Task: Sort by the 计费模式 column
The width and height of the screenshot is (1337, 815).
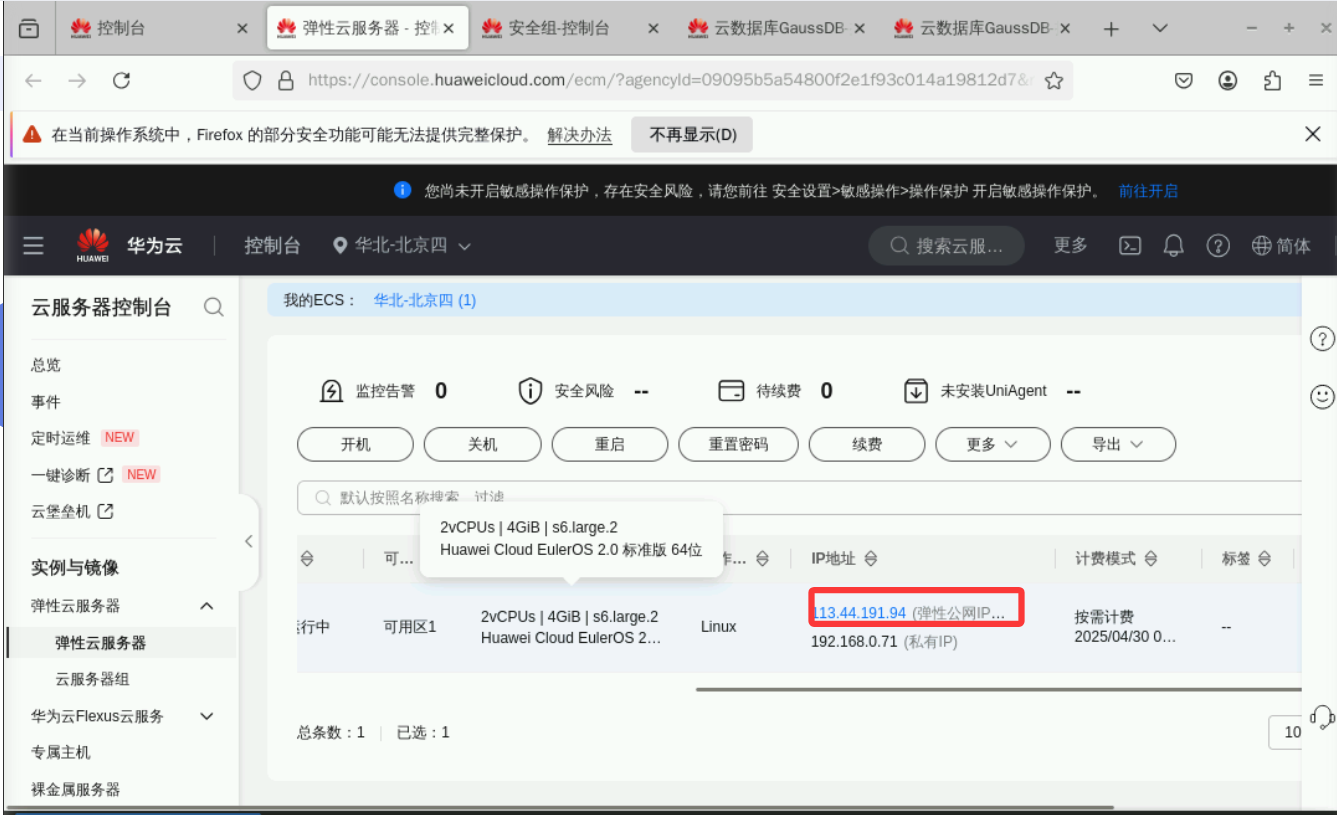Action: 1151,559
